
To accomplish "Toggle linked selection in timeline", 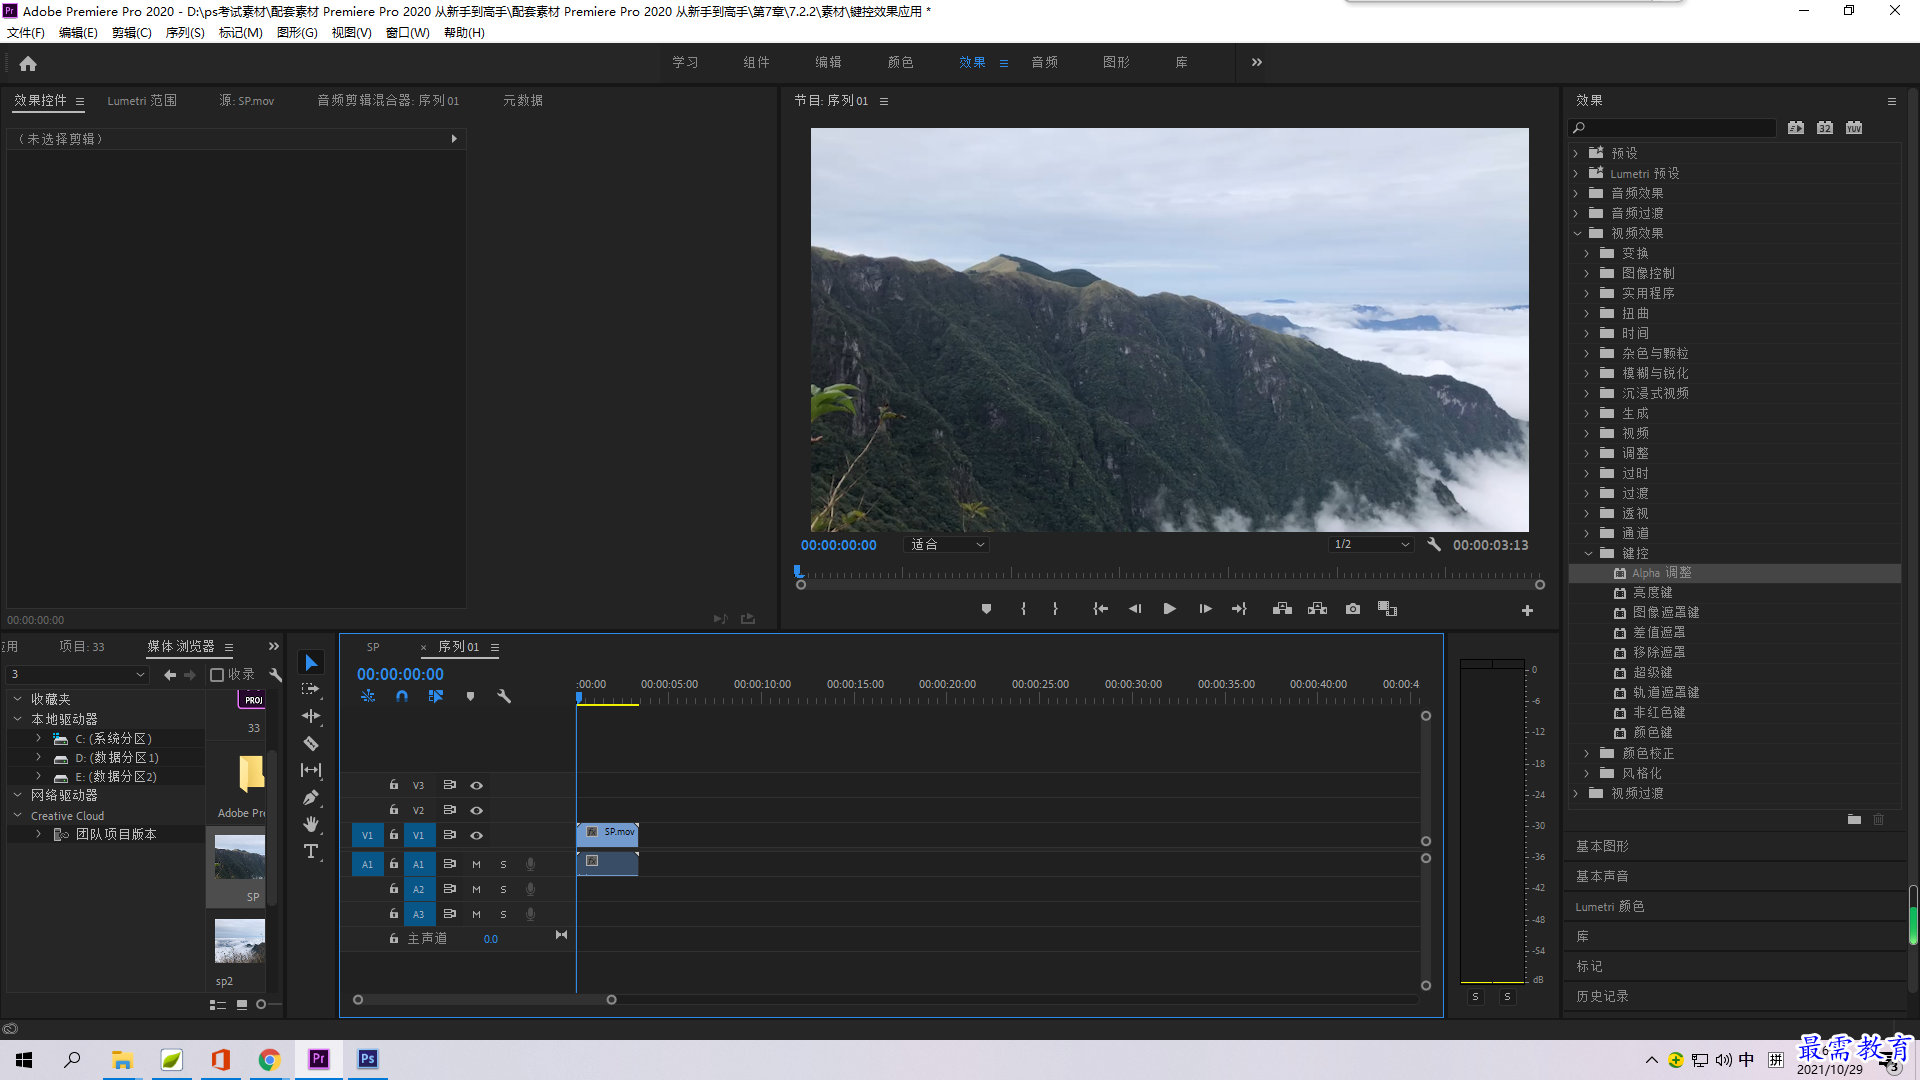I will pyautogui.click(x=436, y=696).
